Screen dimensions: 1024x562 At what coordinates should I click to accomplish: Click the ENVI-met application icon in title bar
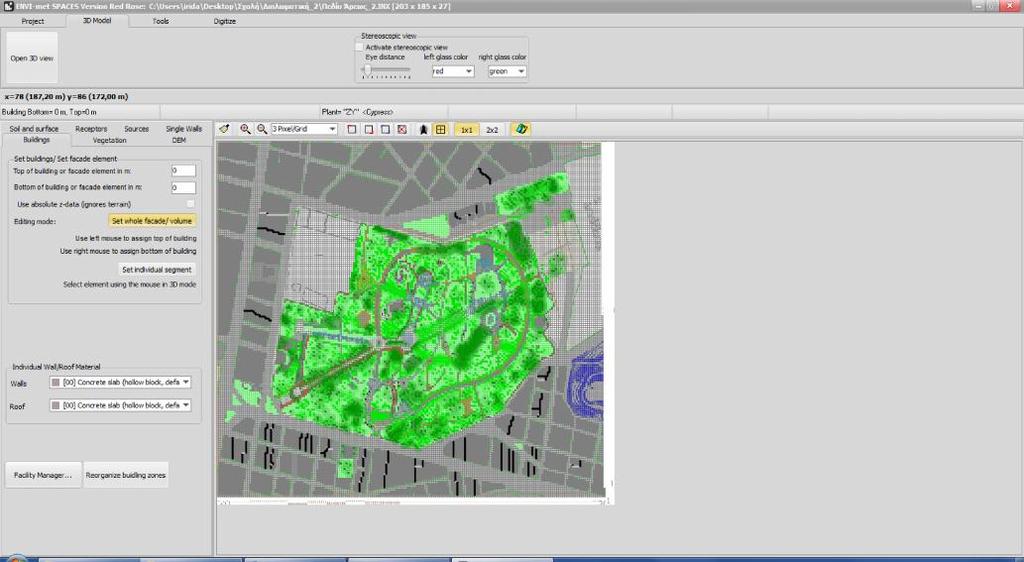pos(8,6)
